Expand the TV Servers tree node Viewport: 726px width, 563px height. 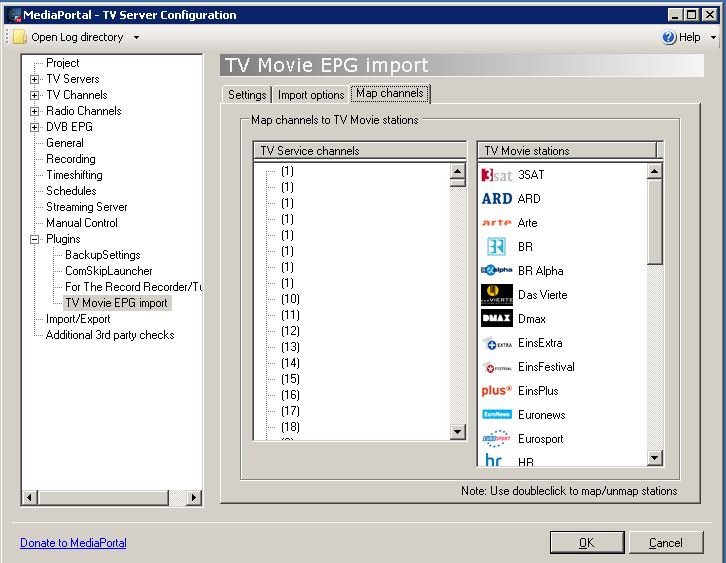pos(34,79)
